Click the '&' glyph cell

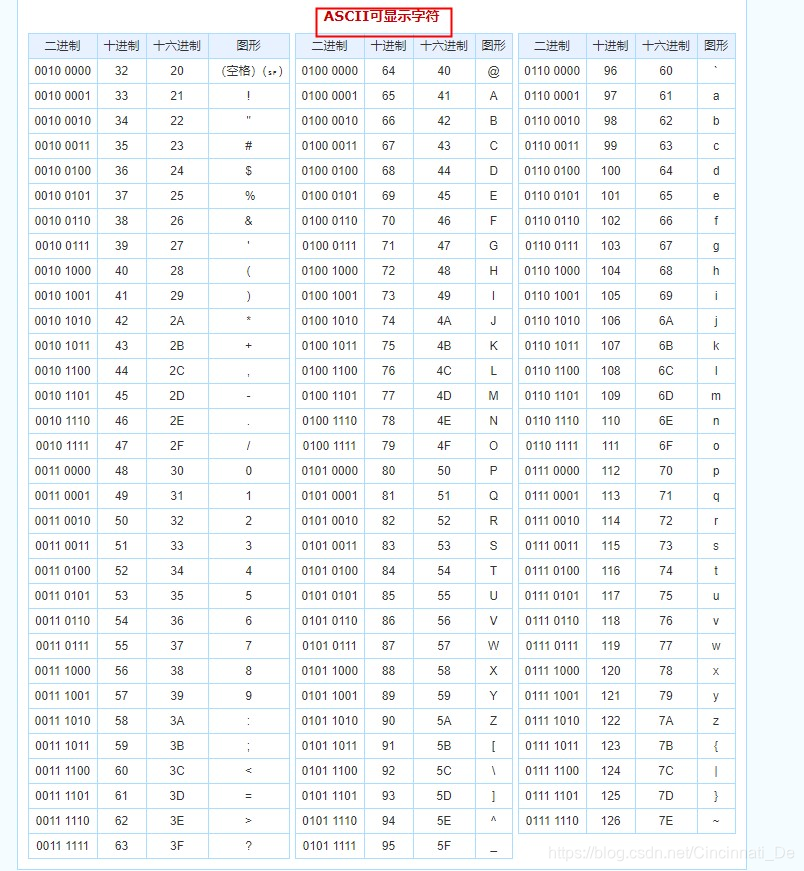[x=249, y=221]
